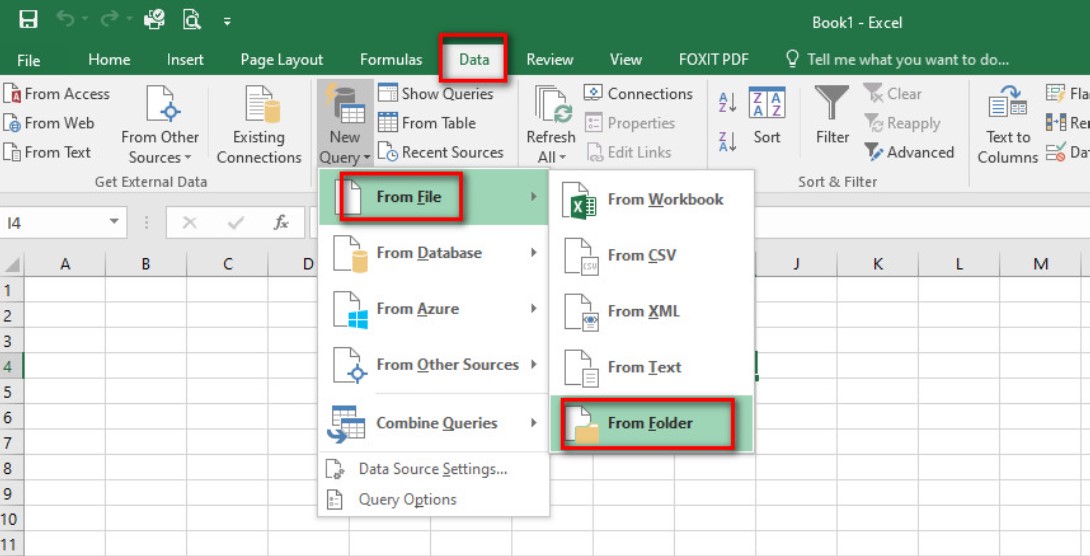The height and width of the screenshot is (556, 1090).
Task: Select column A header
Action: 65,264
